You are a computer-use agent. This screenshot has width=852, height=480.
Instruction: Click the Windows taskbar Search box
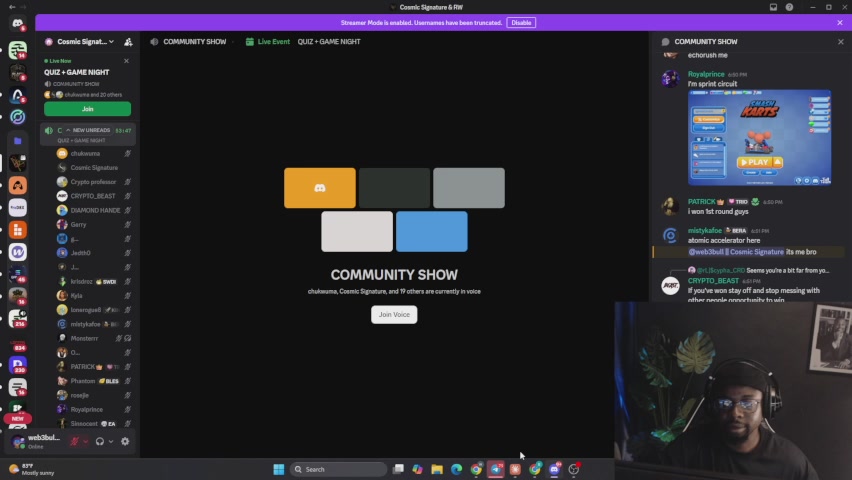pyautogui.click(x=338, y=469)
